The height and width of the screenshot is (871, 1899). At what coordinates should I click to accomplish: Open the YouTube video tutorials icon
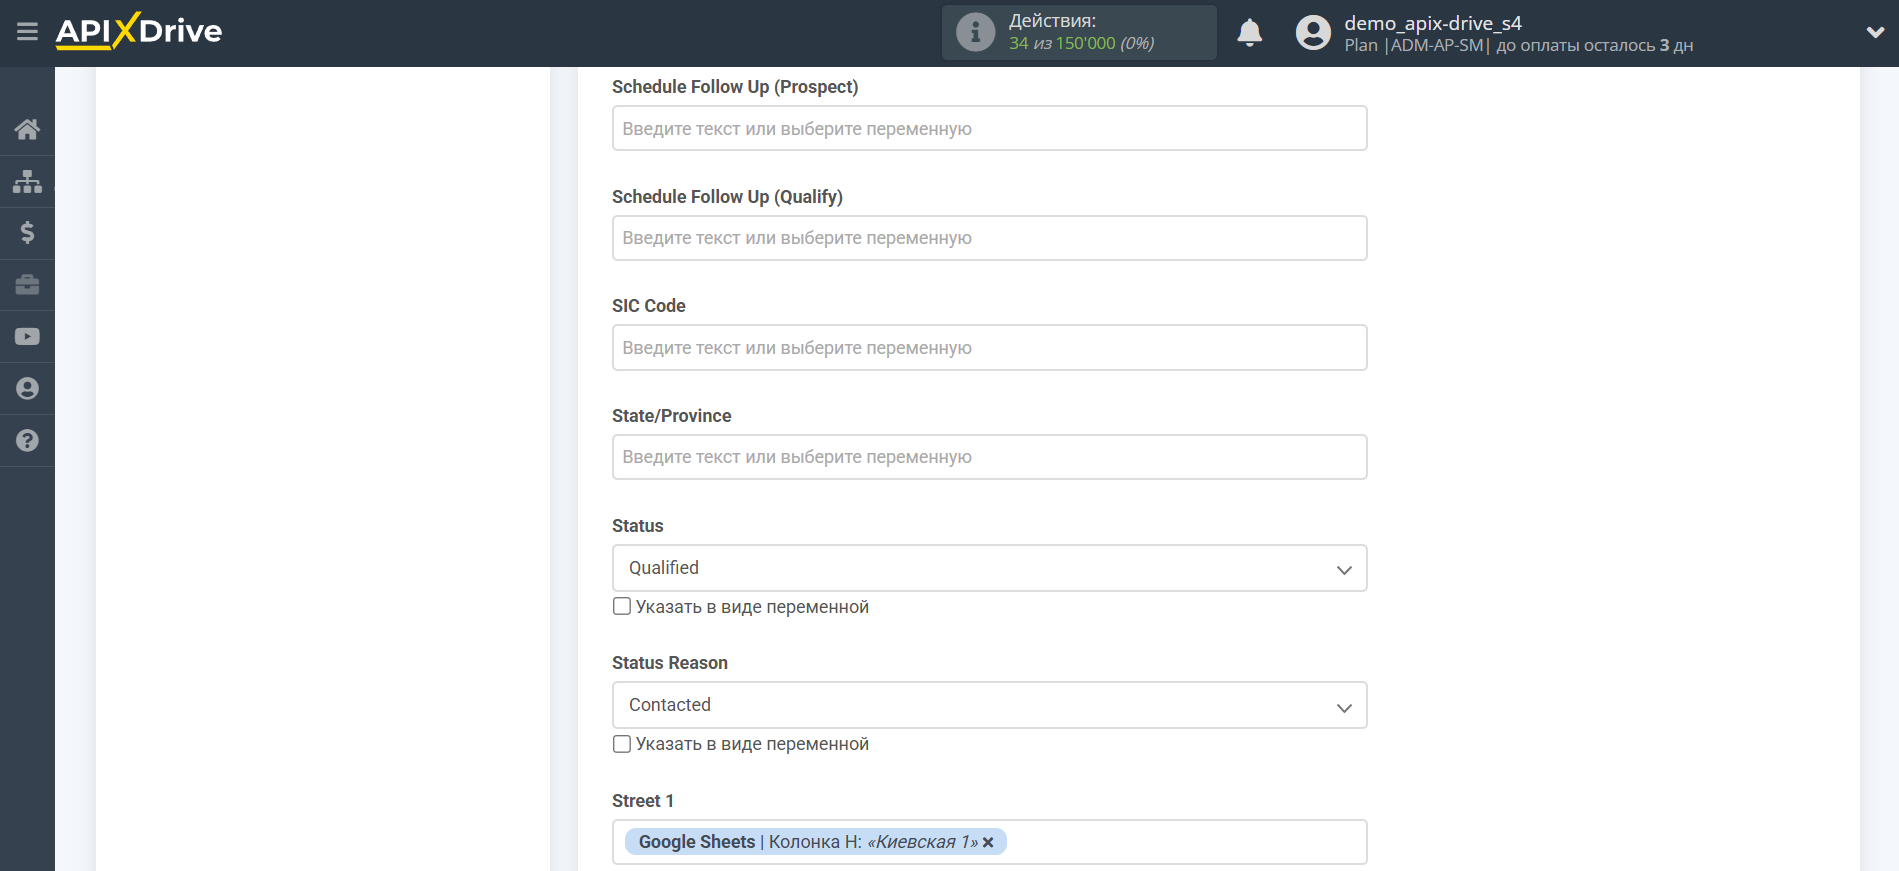coord(27,337)
